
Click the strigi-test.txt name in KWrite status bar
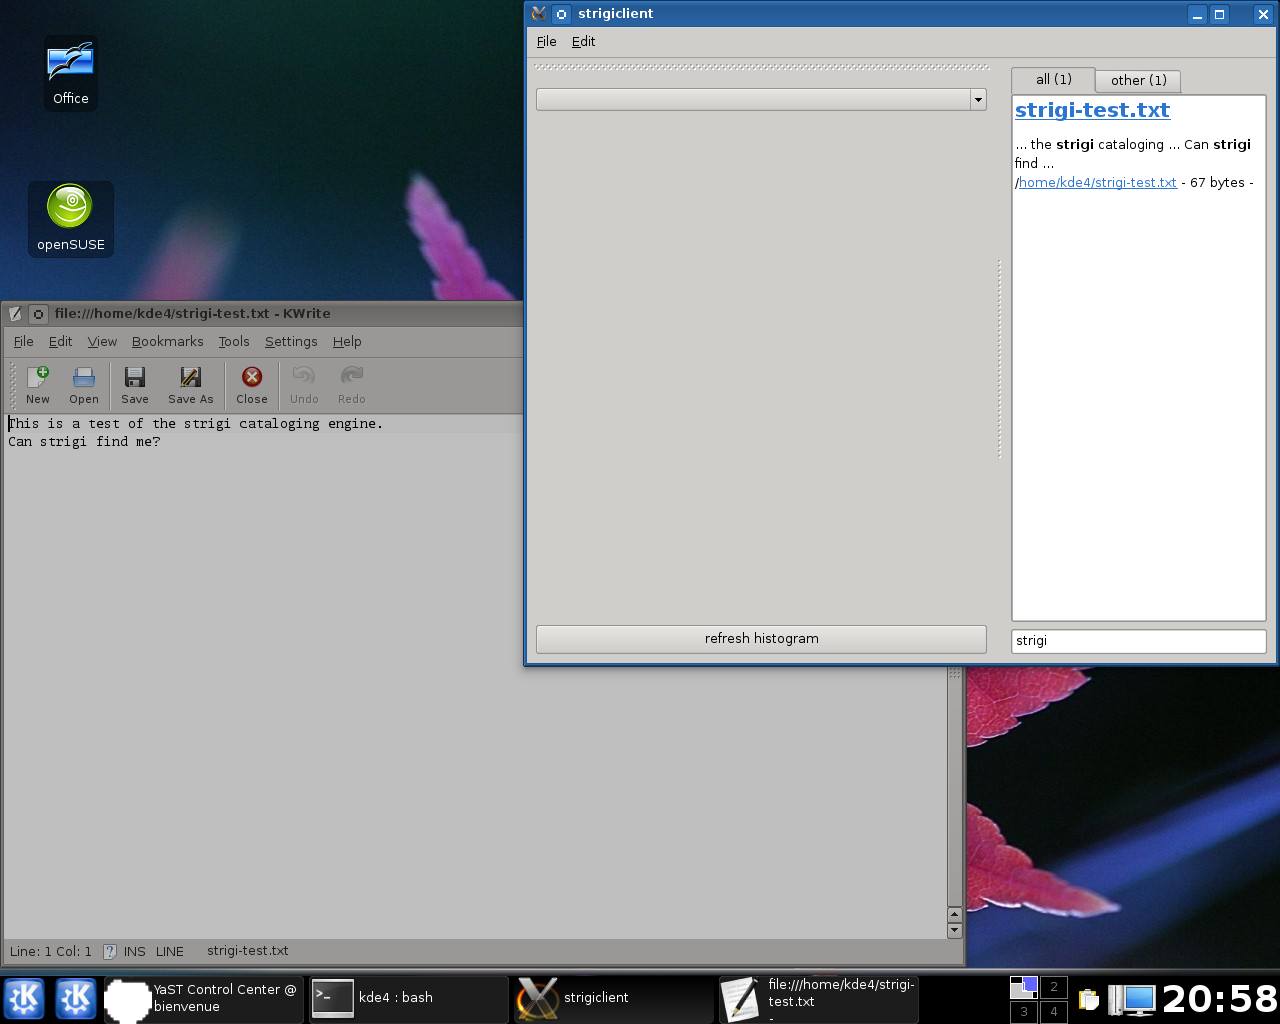(247, 951)
